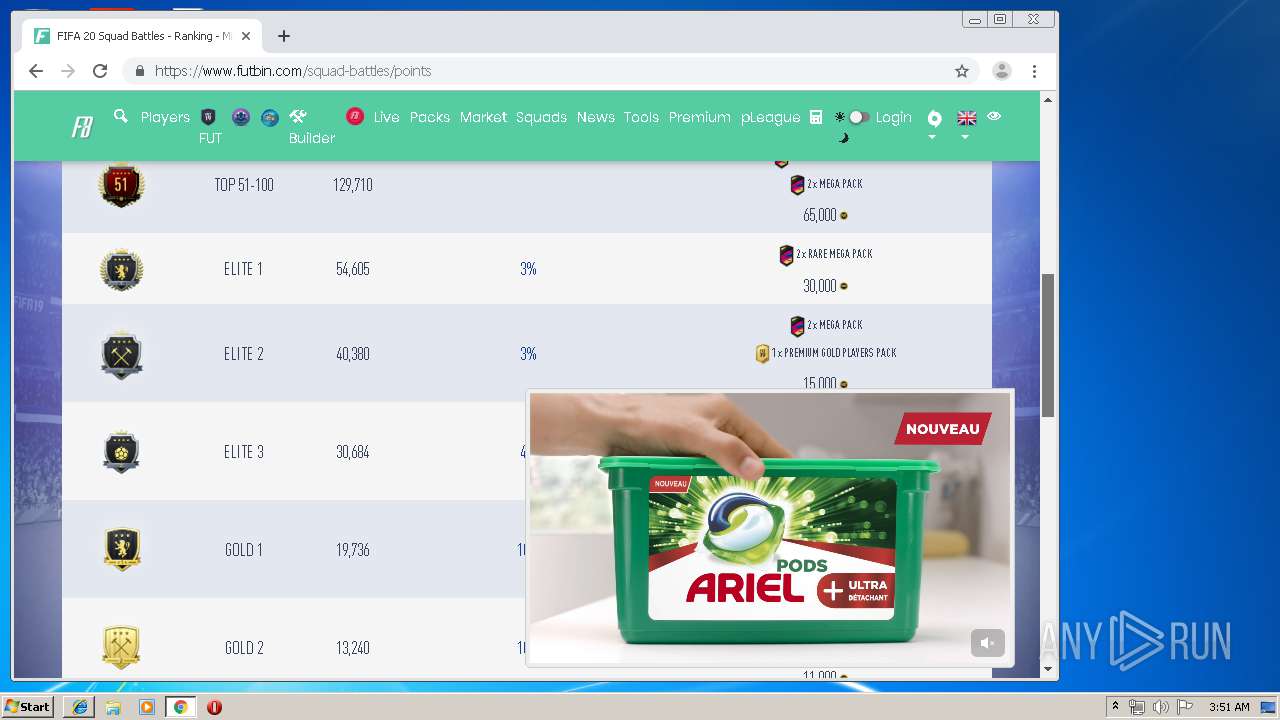Open the Tools menu
Screen dimensions: 1280x720
(x=641, y=117)
